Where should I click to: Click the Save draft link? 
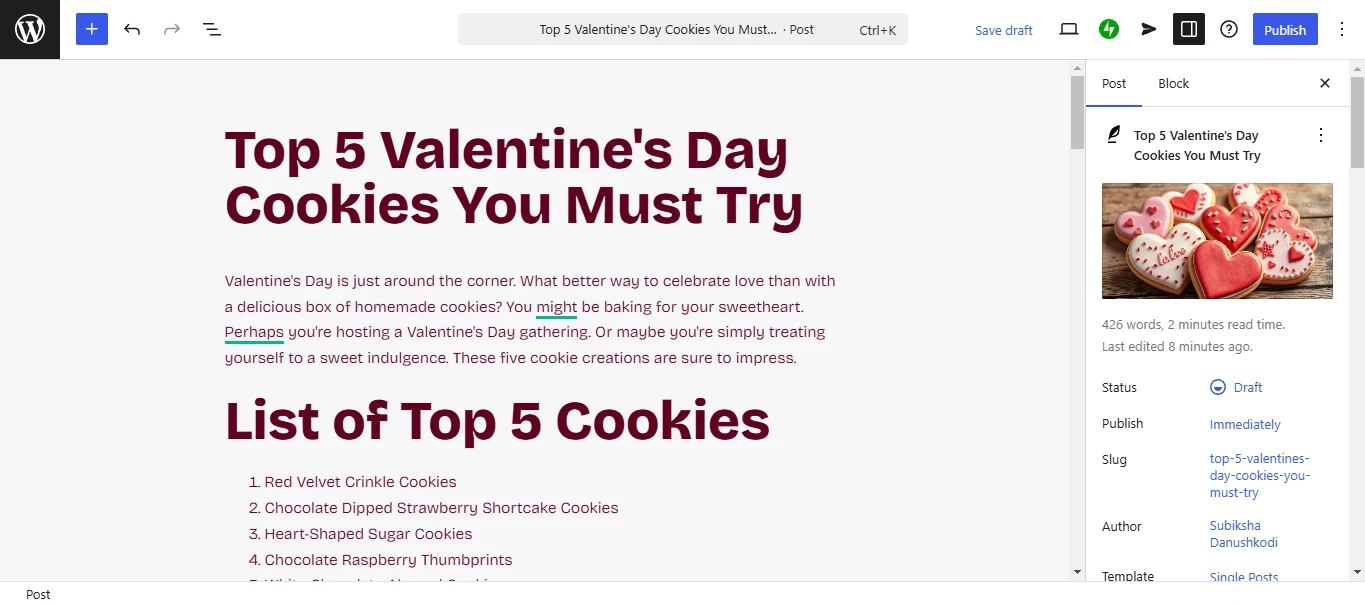coord(1003,30)
